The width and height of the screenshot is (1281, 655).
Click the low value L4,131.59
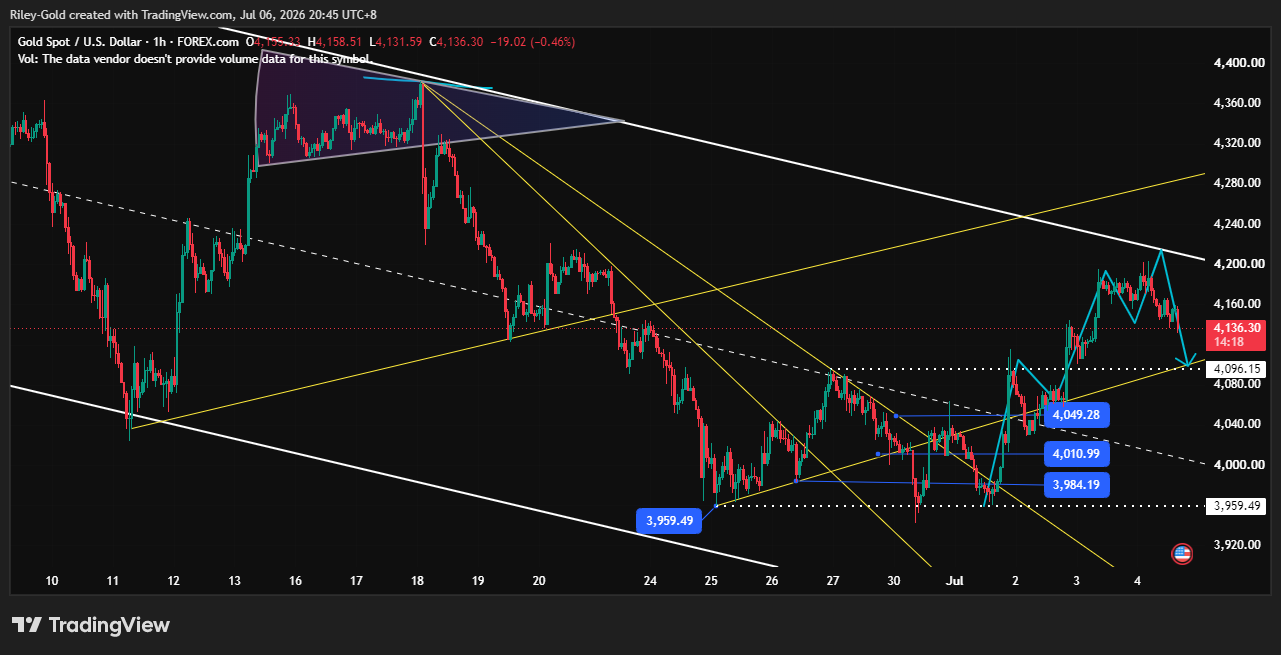[395, 42]
